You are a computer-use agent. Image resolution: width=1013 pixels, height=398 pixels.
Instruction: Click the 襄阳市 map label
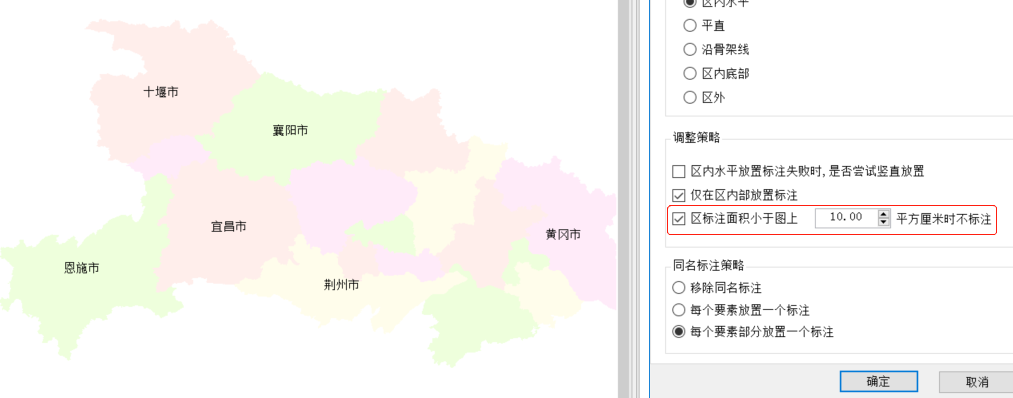(x=290, y=131)
